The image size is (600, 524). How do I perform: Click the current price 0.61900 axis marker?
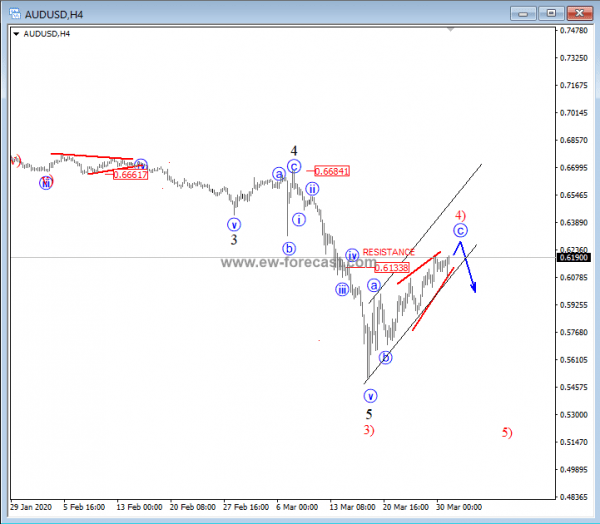(x=573, y=258)
